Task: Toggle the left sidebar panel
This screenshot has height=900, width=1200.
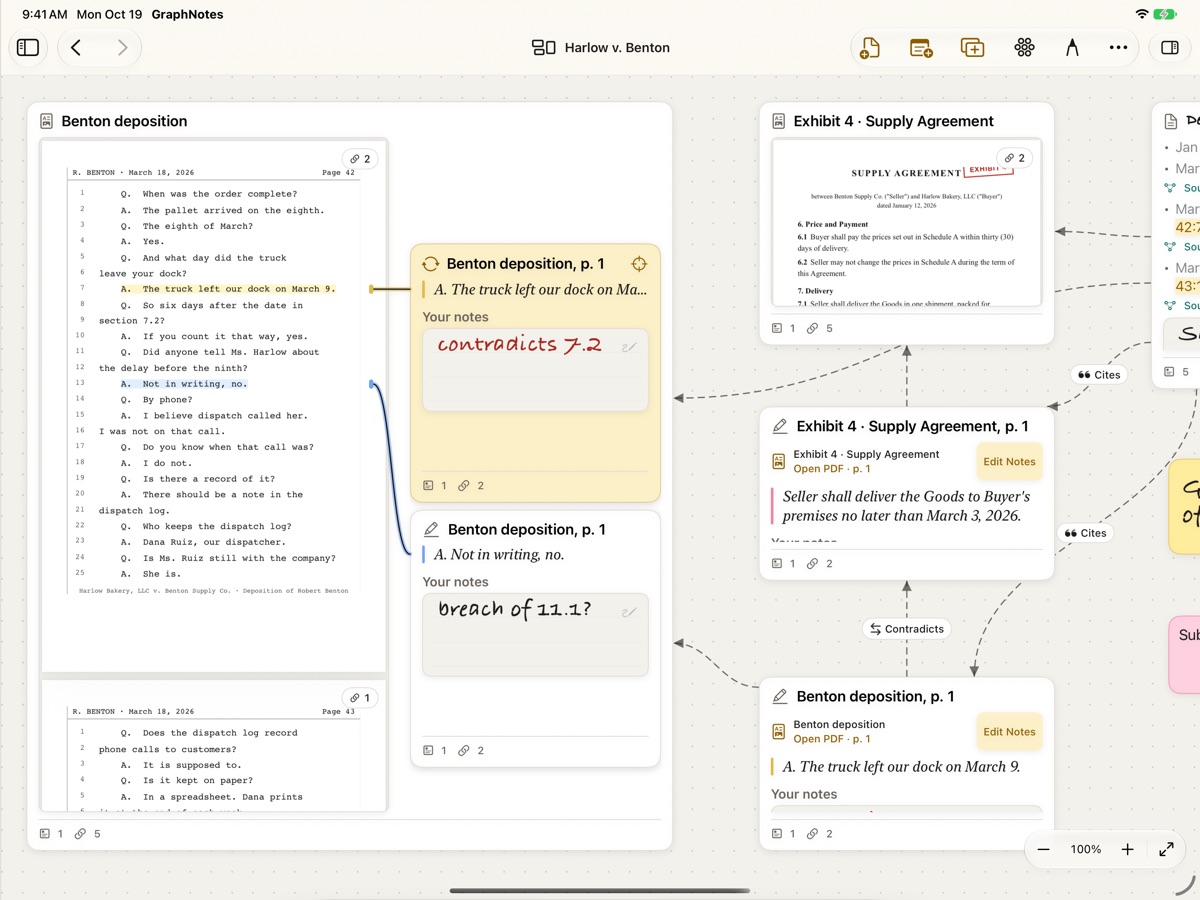Action: (28, 47)
